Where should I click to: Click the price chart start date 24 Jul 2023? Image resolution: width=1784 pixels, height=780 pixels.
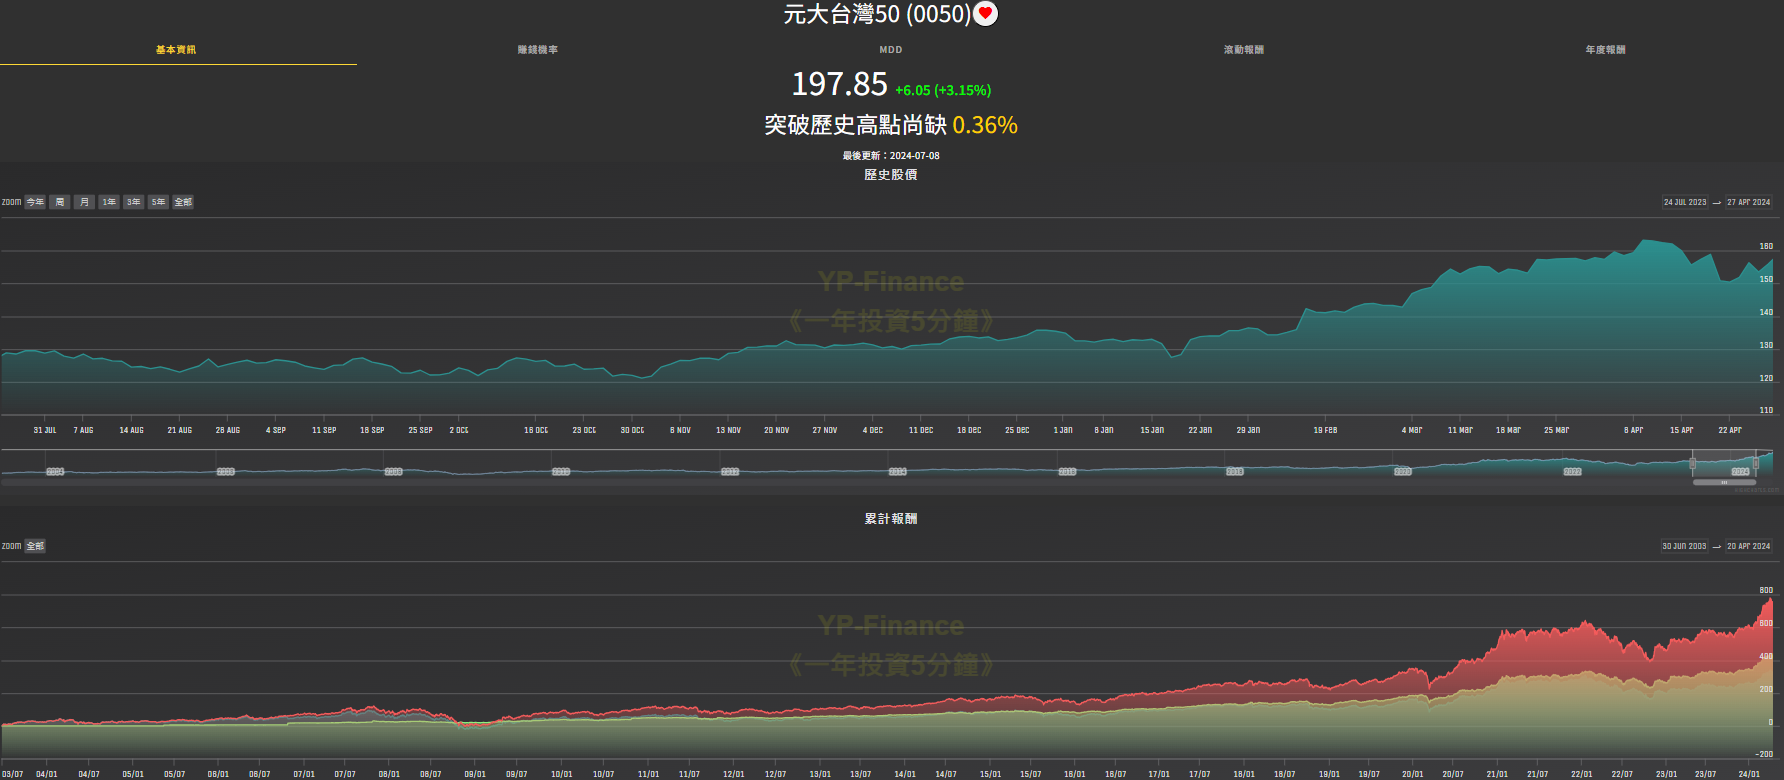point(1685,202)
